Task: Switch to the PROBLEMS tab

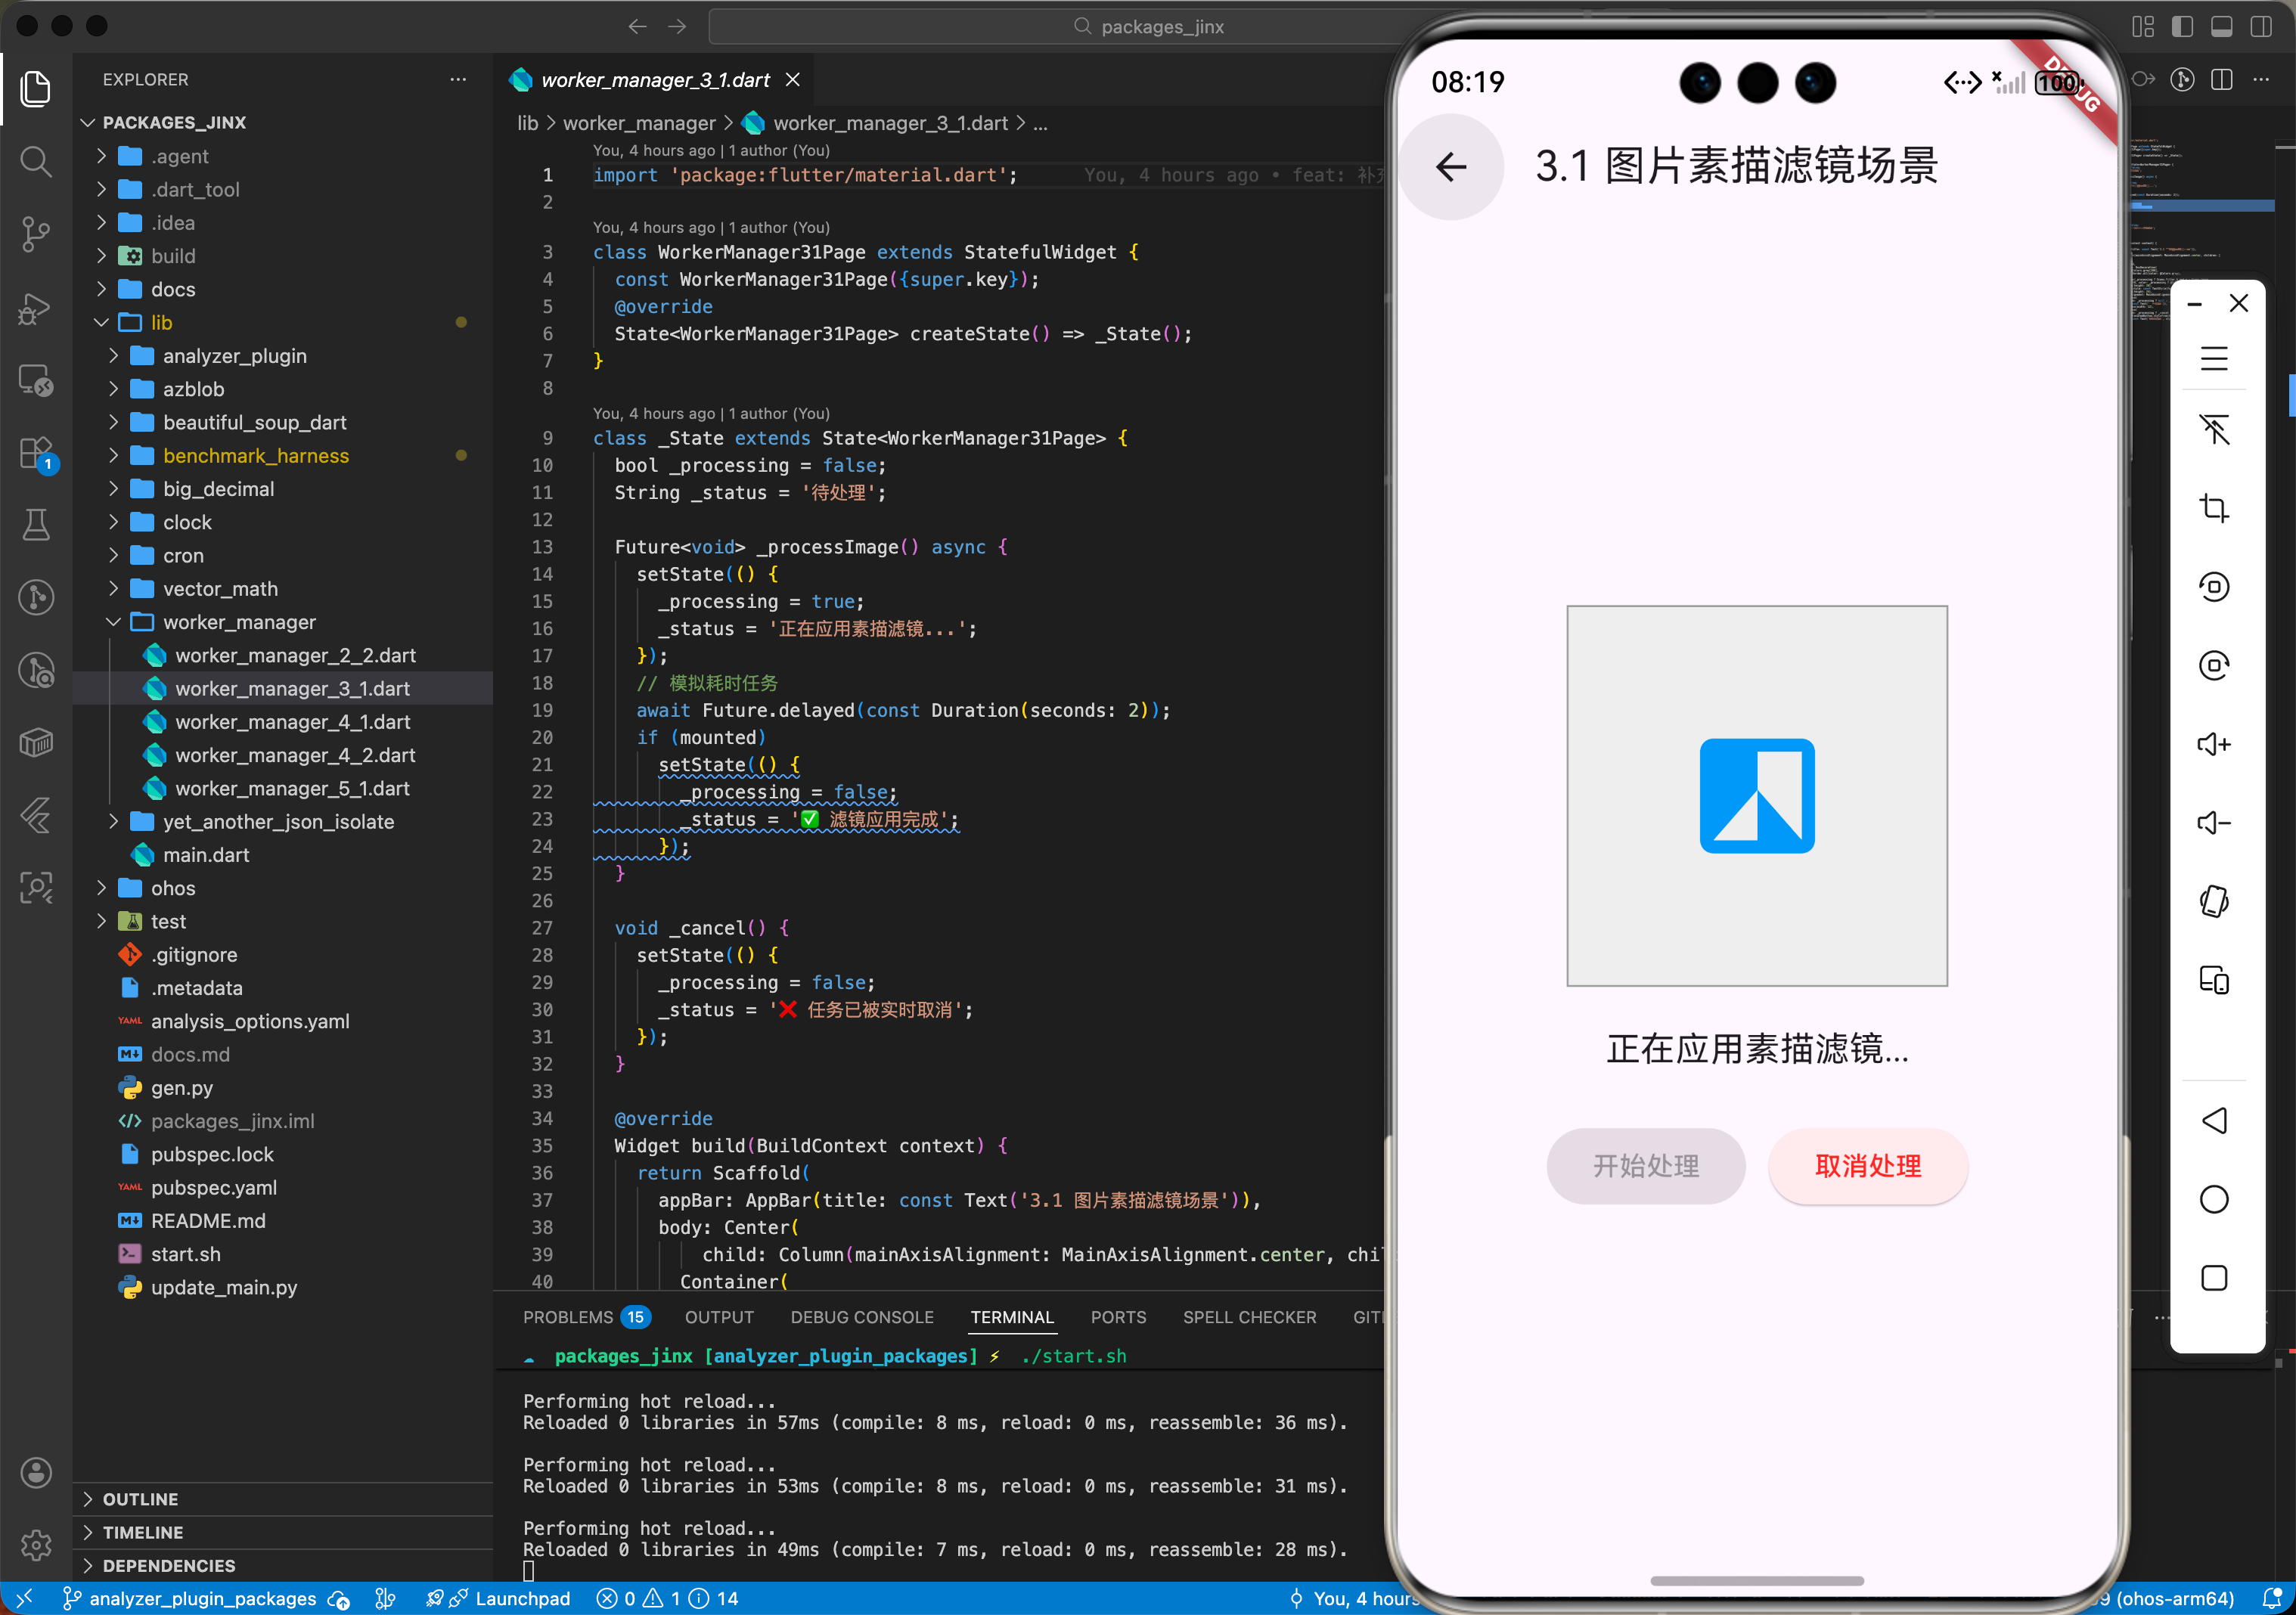Action: 568,1317
